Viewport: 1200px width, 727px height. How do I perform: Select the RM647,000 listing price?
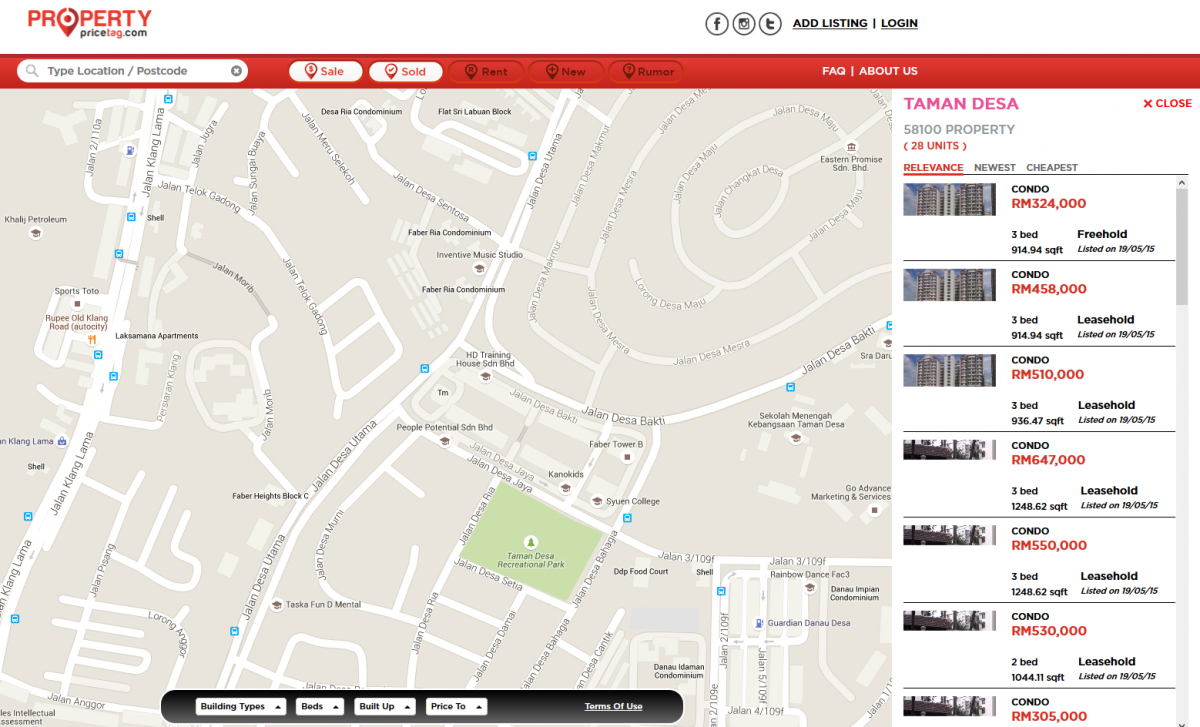point(1049,460)
